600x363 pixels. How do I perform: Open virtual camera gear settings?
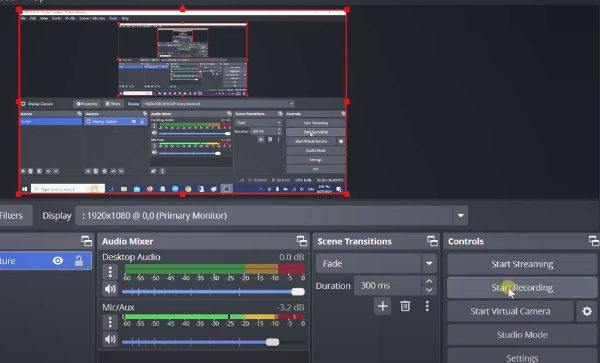587,311
